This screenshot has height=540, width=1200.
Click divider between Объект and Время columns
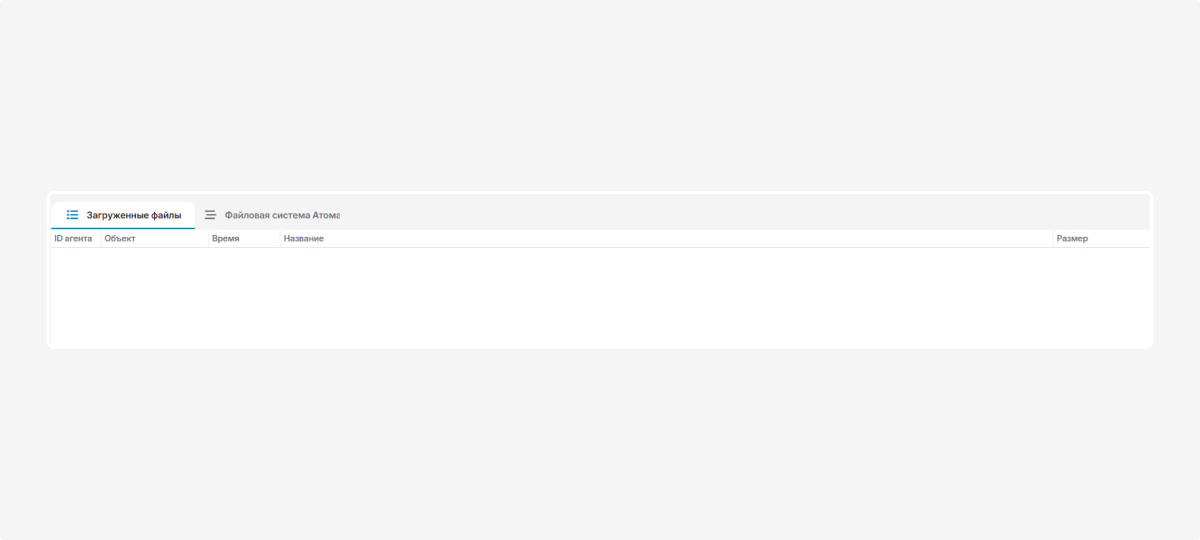pos(209,239)
